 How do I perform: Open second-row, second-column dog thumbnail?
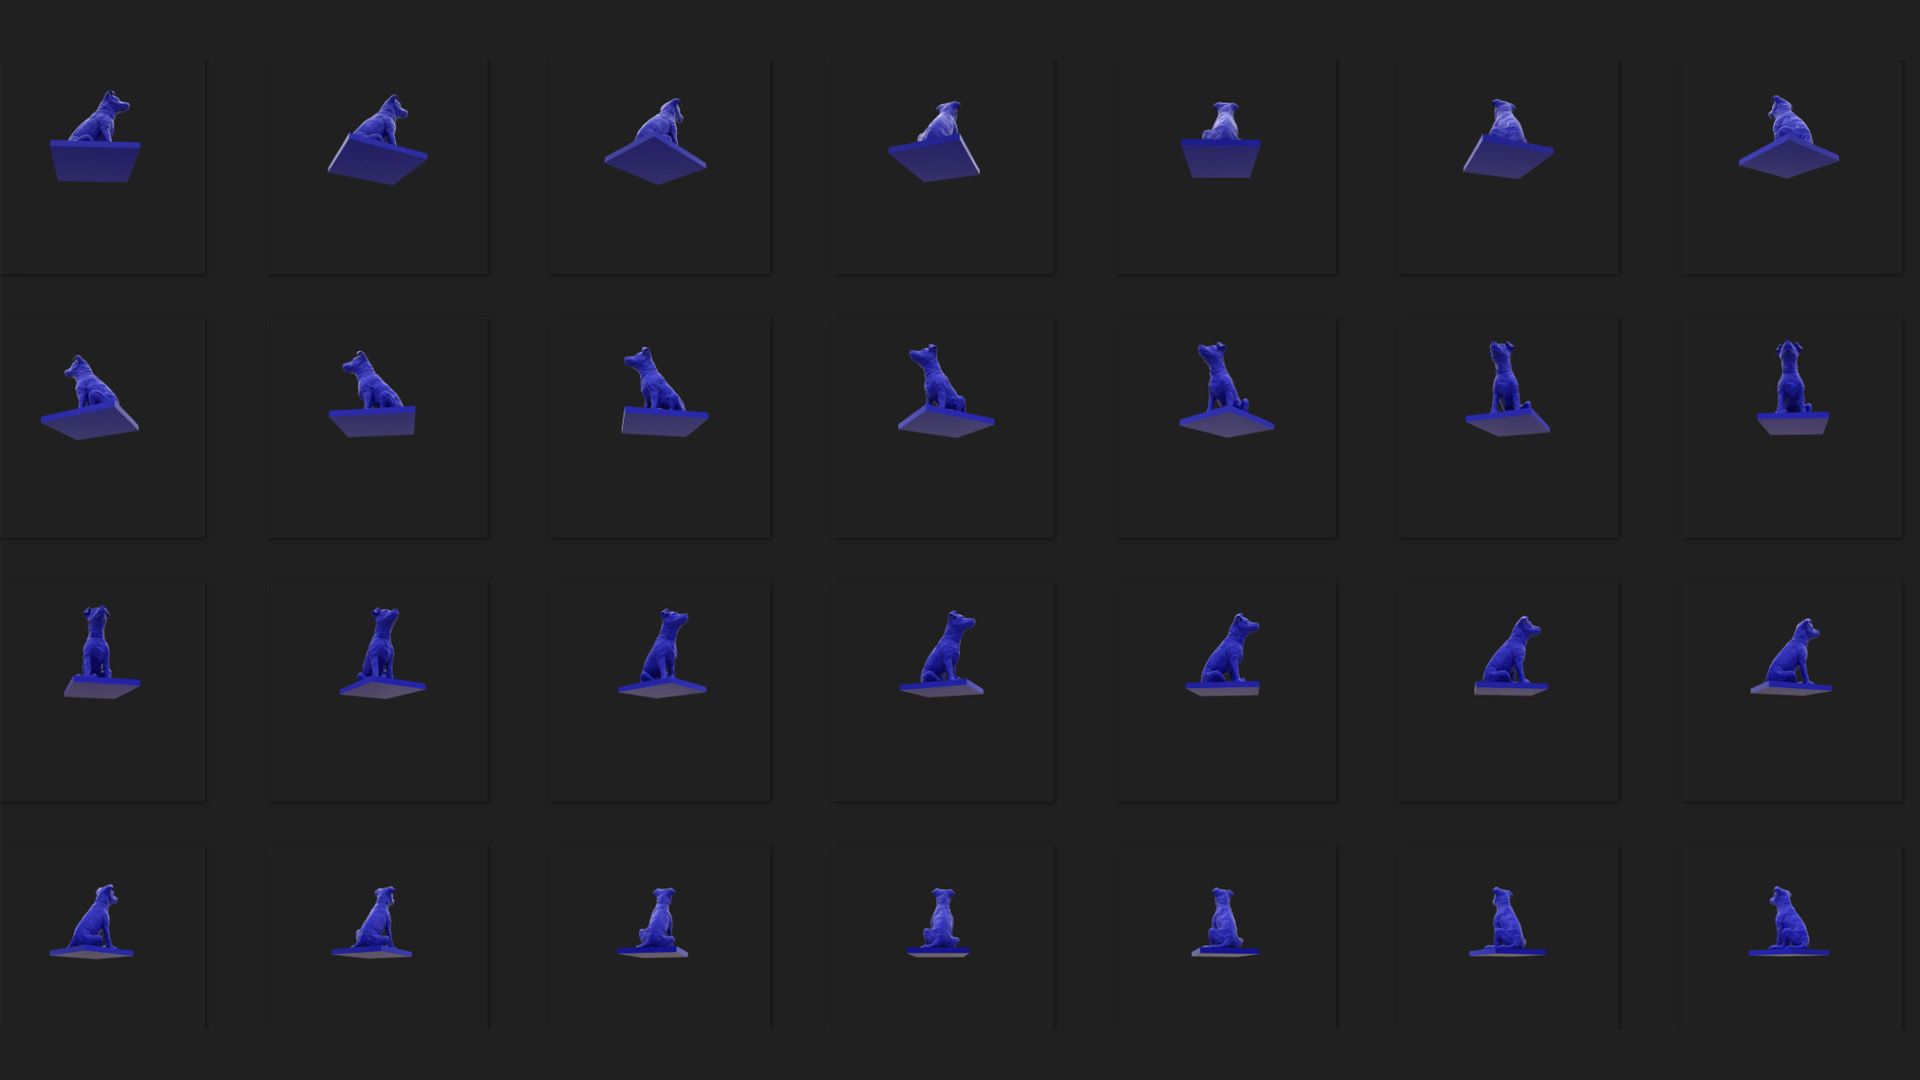[377, 428]
